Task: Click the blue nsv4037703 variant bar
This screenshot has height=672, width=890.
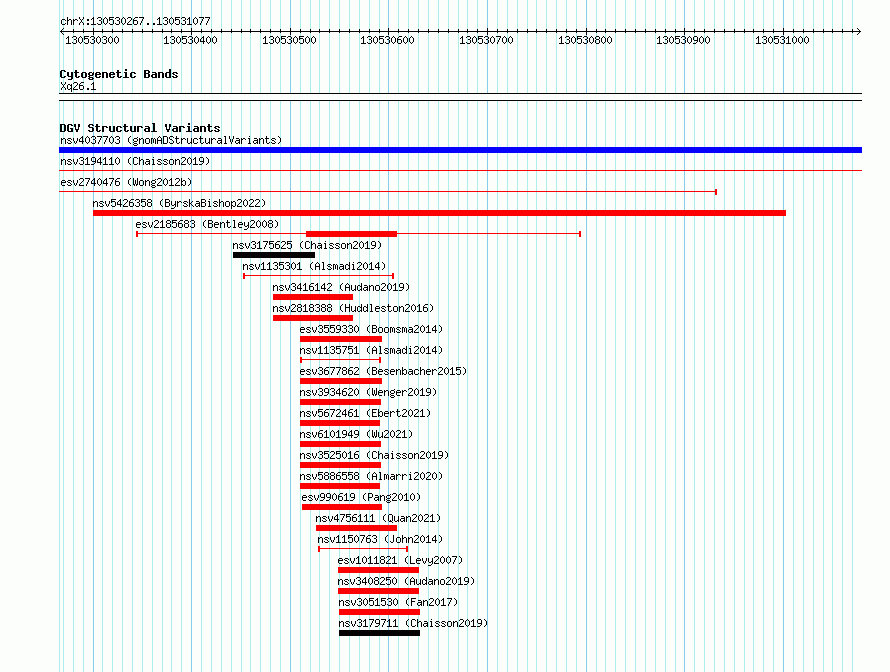Action: [460, 150]
